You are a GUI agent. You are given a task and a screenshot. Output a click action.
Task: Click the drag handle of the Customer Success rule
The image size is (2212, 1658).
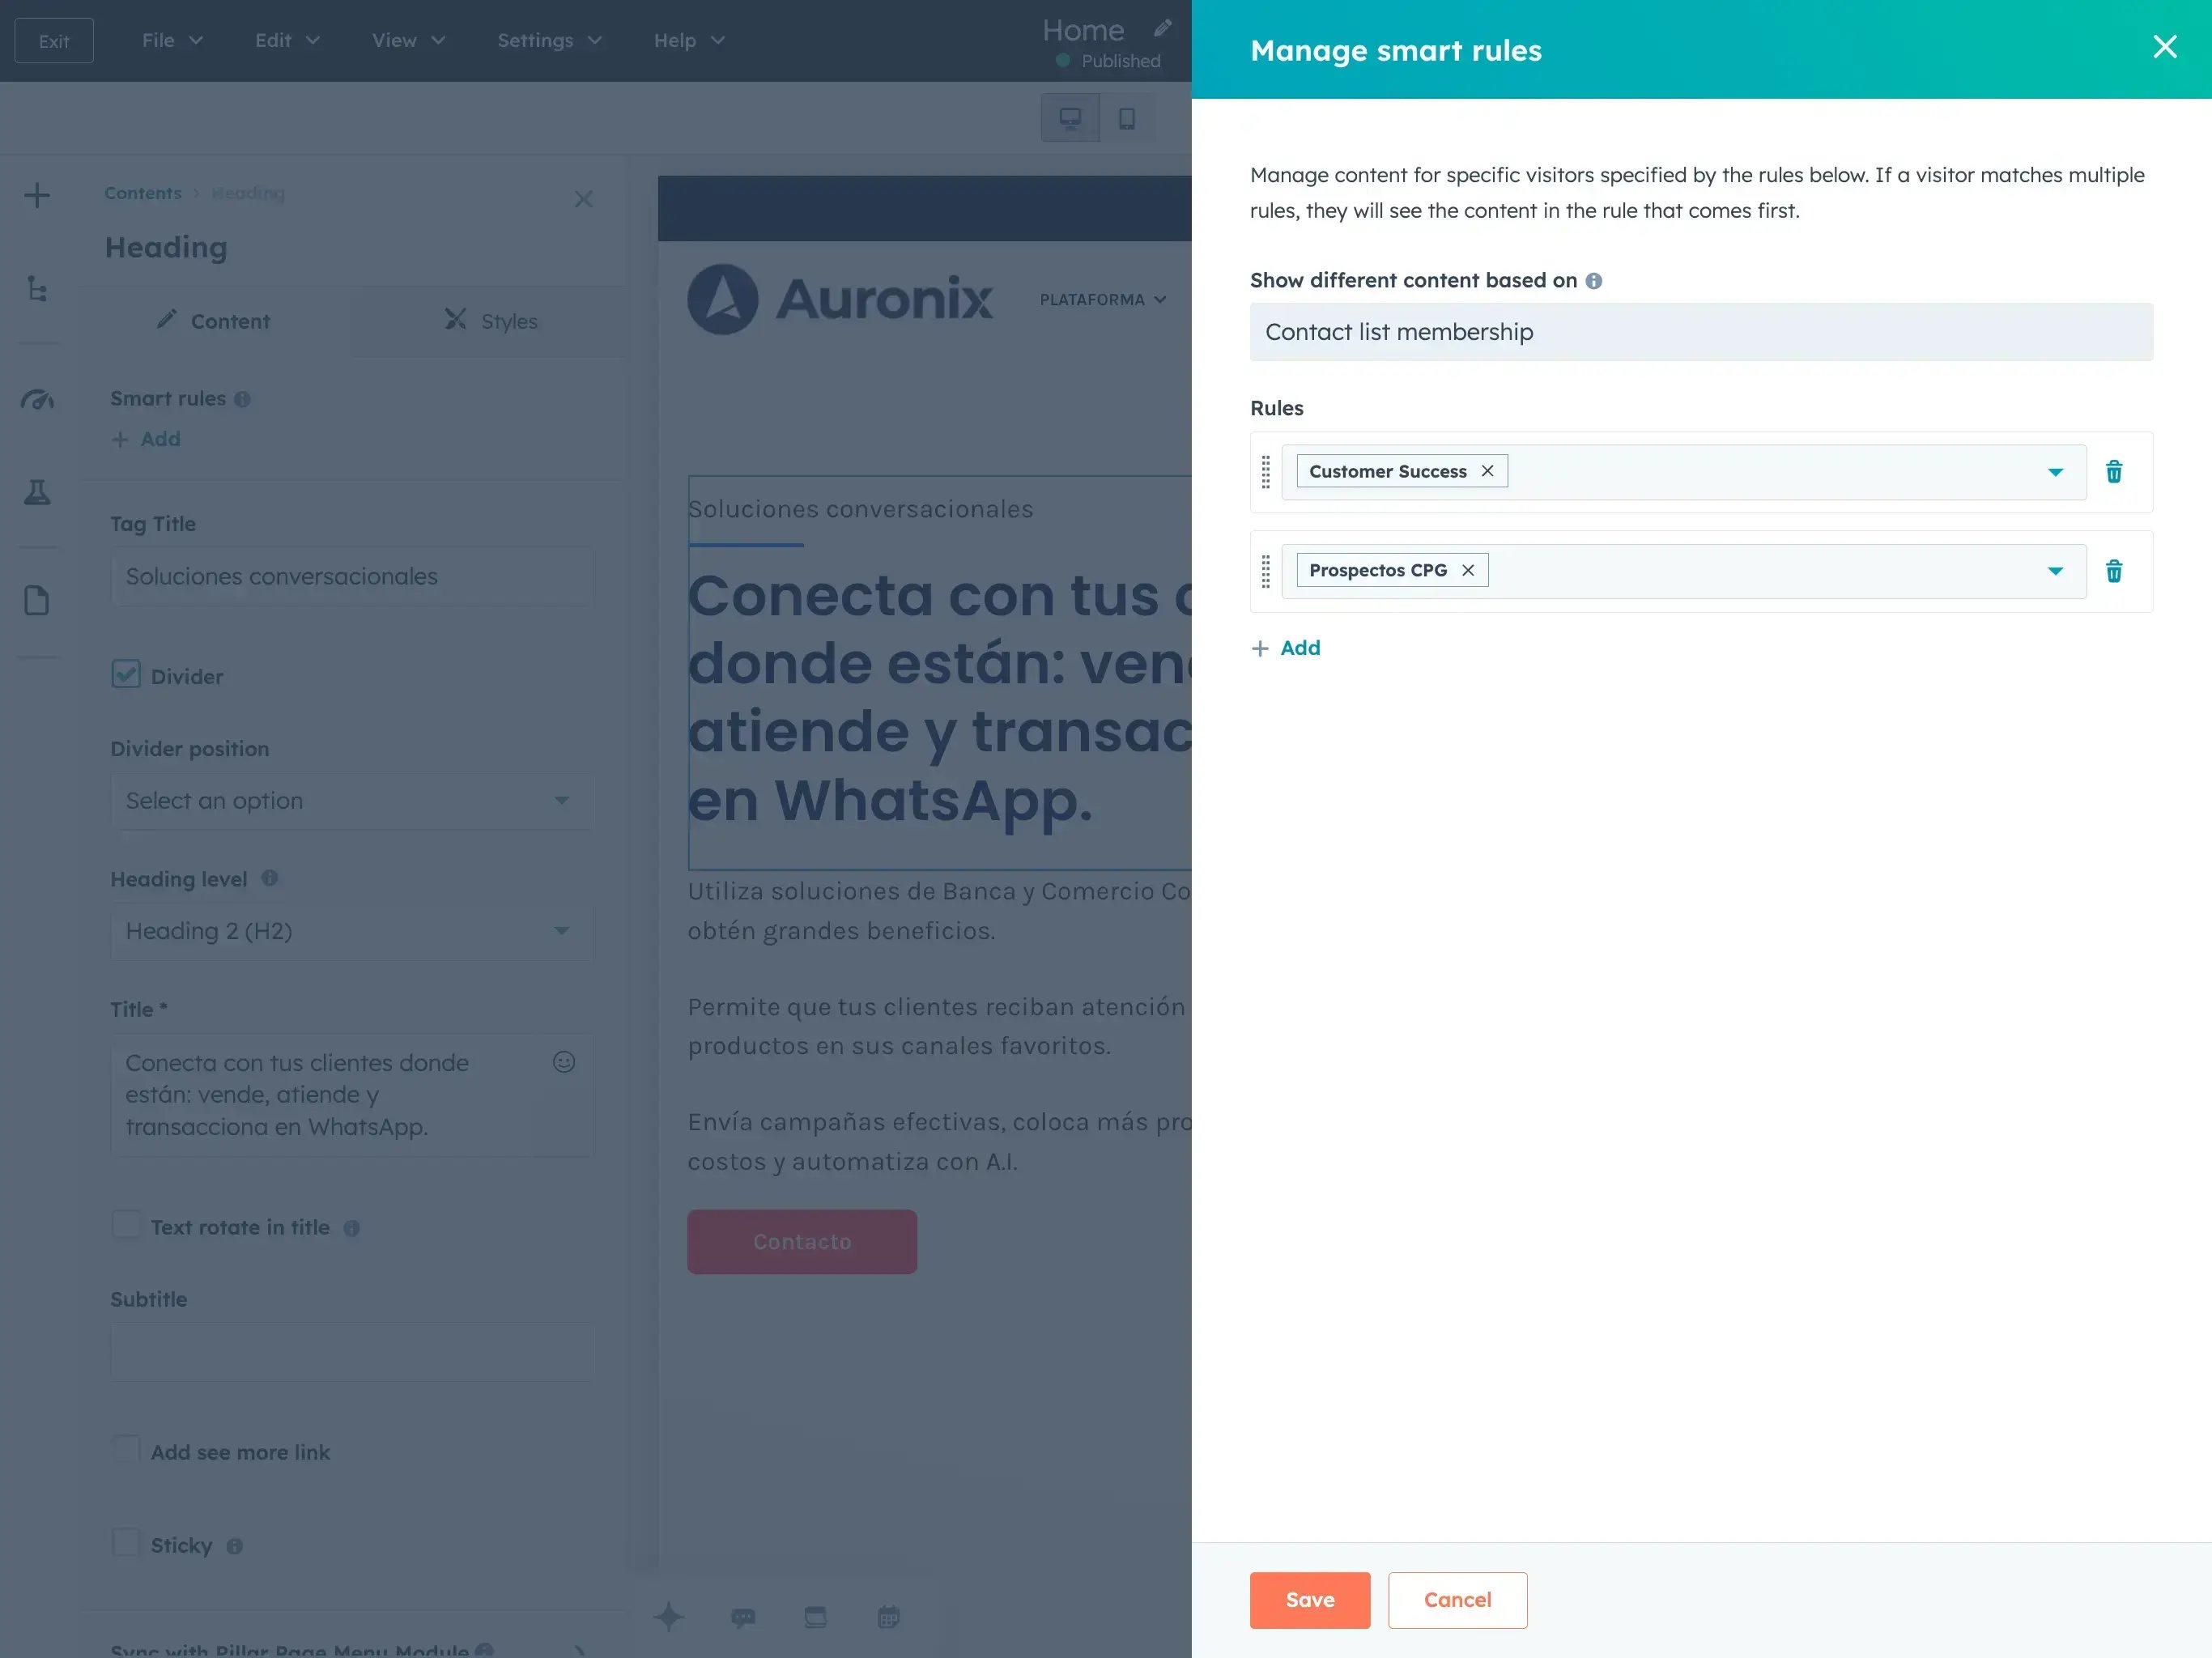[1265, 472]
